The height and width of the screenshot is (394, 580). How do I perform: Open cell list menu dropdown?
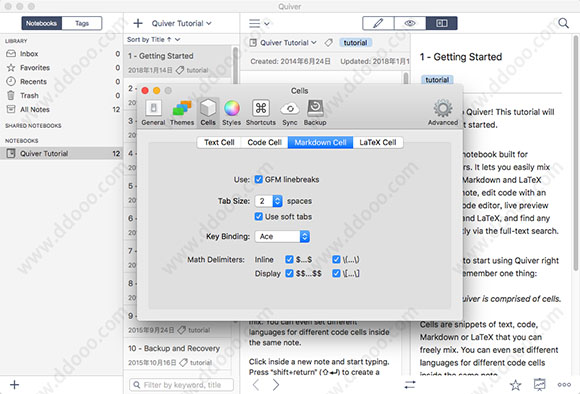pos(259,23)
